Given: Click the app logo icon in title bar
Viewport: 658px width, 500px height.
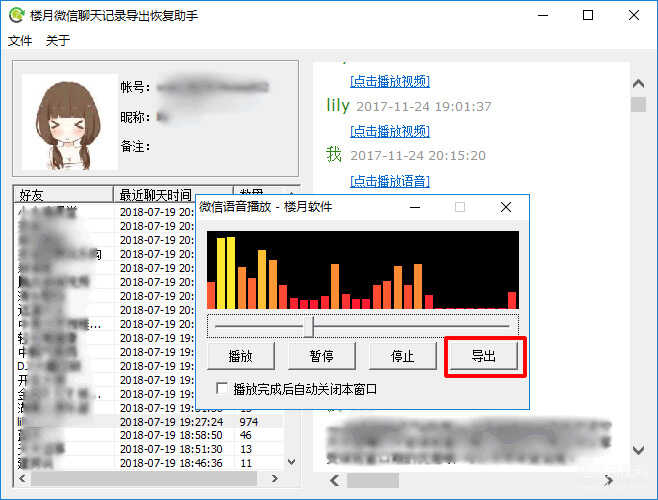Looking at the screenshot, I should pyautogui.click(x=16, y=15).
